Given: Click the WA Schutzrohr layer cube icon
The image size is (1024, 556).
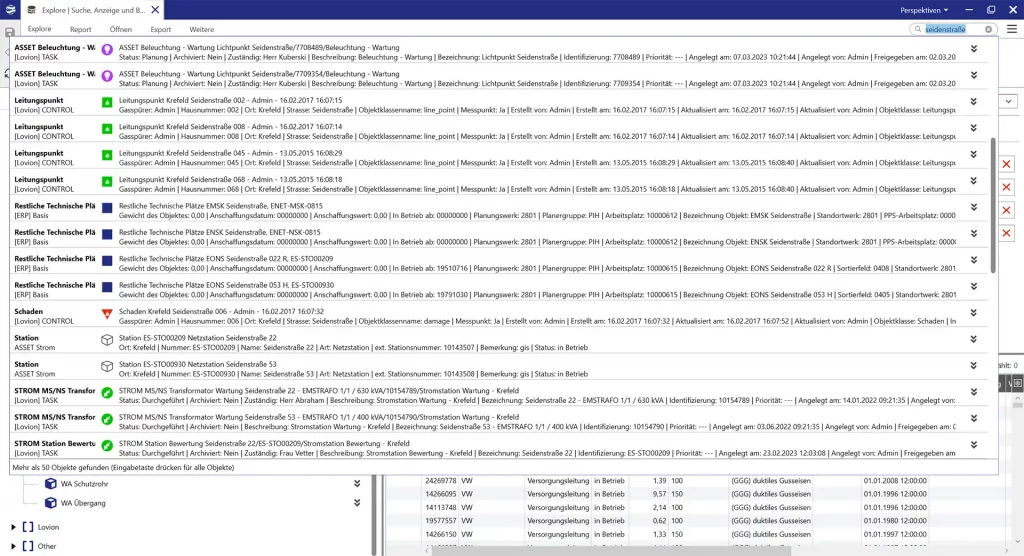Looking at the screenshot, I should [x=50, y=484].
